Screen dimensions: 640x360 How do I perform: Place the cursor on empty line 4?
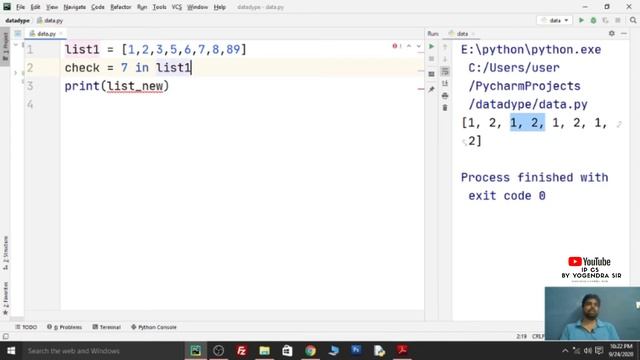click(242, 104)
